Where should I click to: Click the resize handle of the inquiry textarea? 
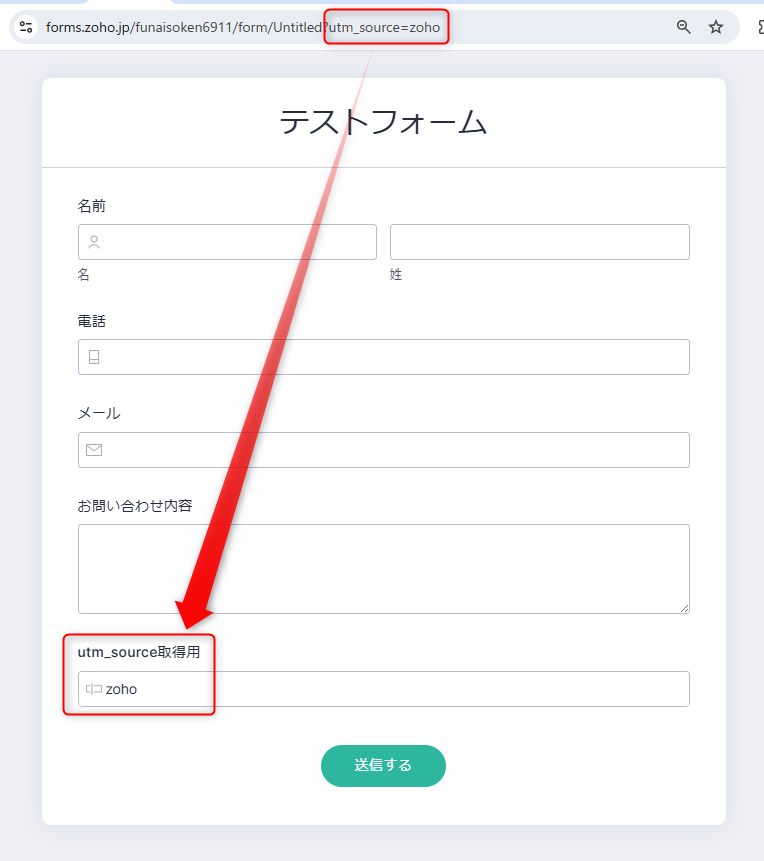coord(684,607)
